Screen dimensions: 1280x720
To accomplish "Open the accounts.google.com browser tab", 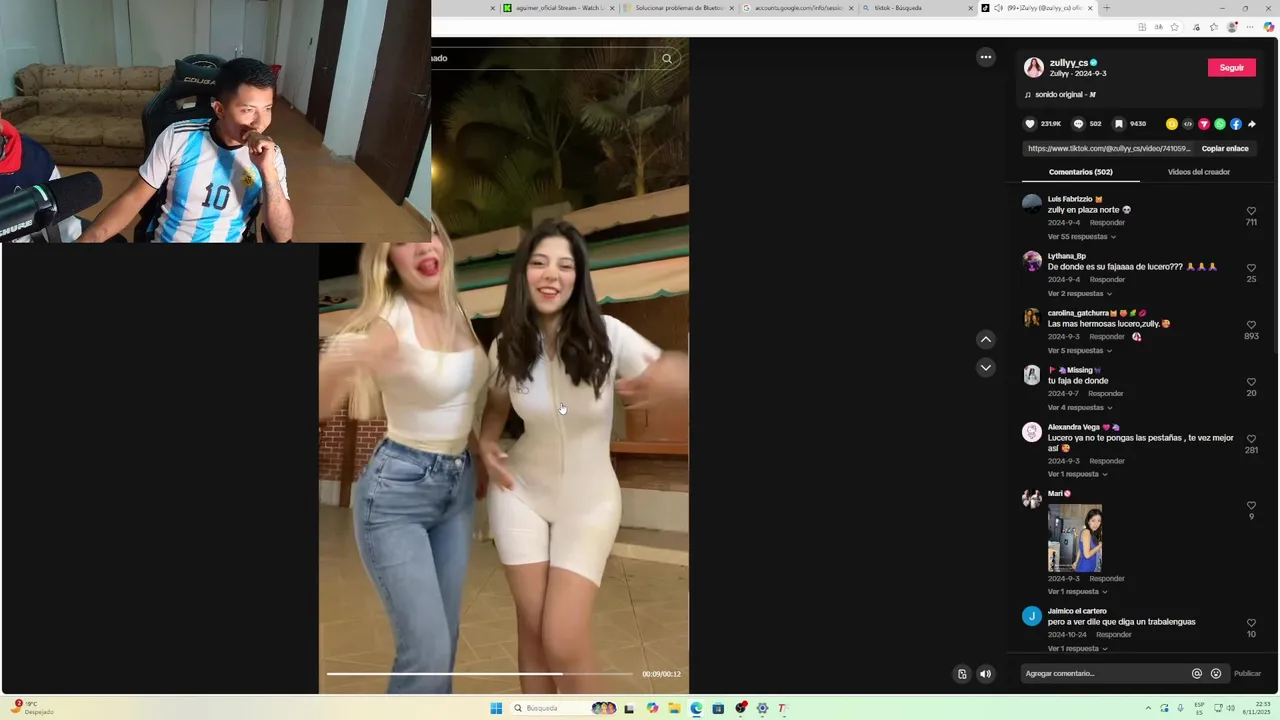I will [x=798, y=8].
